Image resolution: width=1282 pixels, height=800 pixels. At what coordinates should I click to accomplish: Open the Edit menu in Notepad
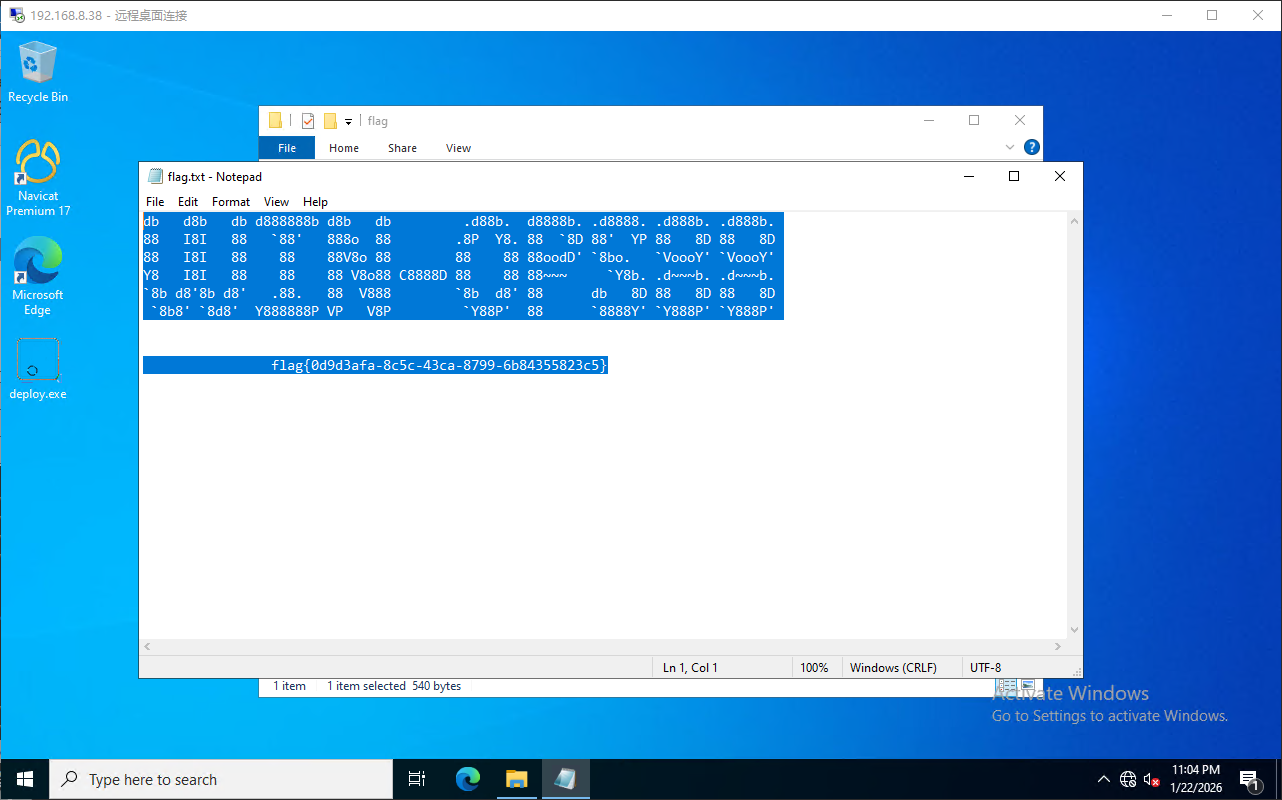coord(188,202)
